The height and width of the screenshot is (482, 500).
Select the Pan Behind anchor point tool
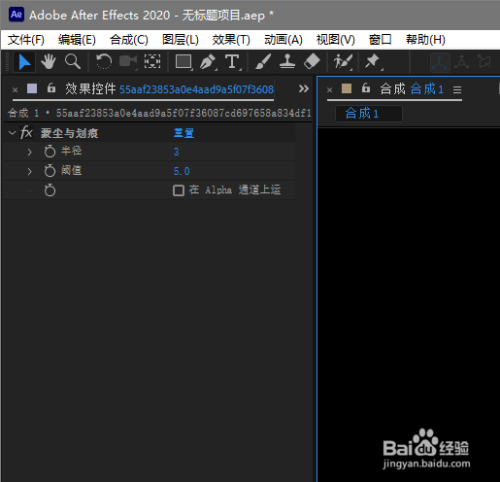click(152, 61)
